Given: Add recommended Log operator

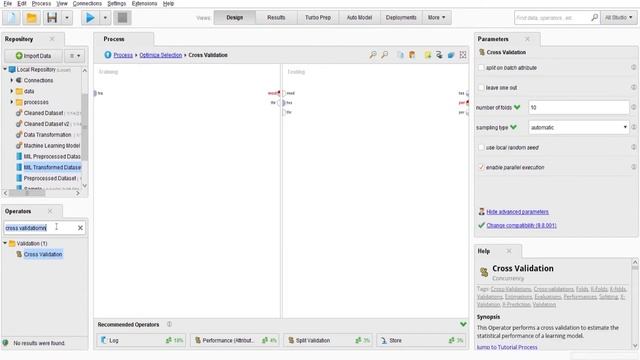Looking at the screenshot, I should pyautogui.click(x=141, y=340).
